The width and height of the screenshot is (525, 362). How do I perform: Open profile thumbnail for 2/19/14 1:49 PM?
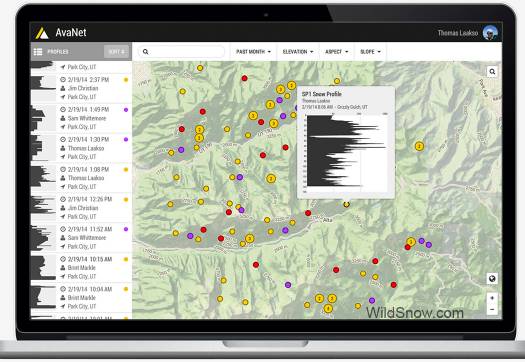pos(43,118)
